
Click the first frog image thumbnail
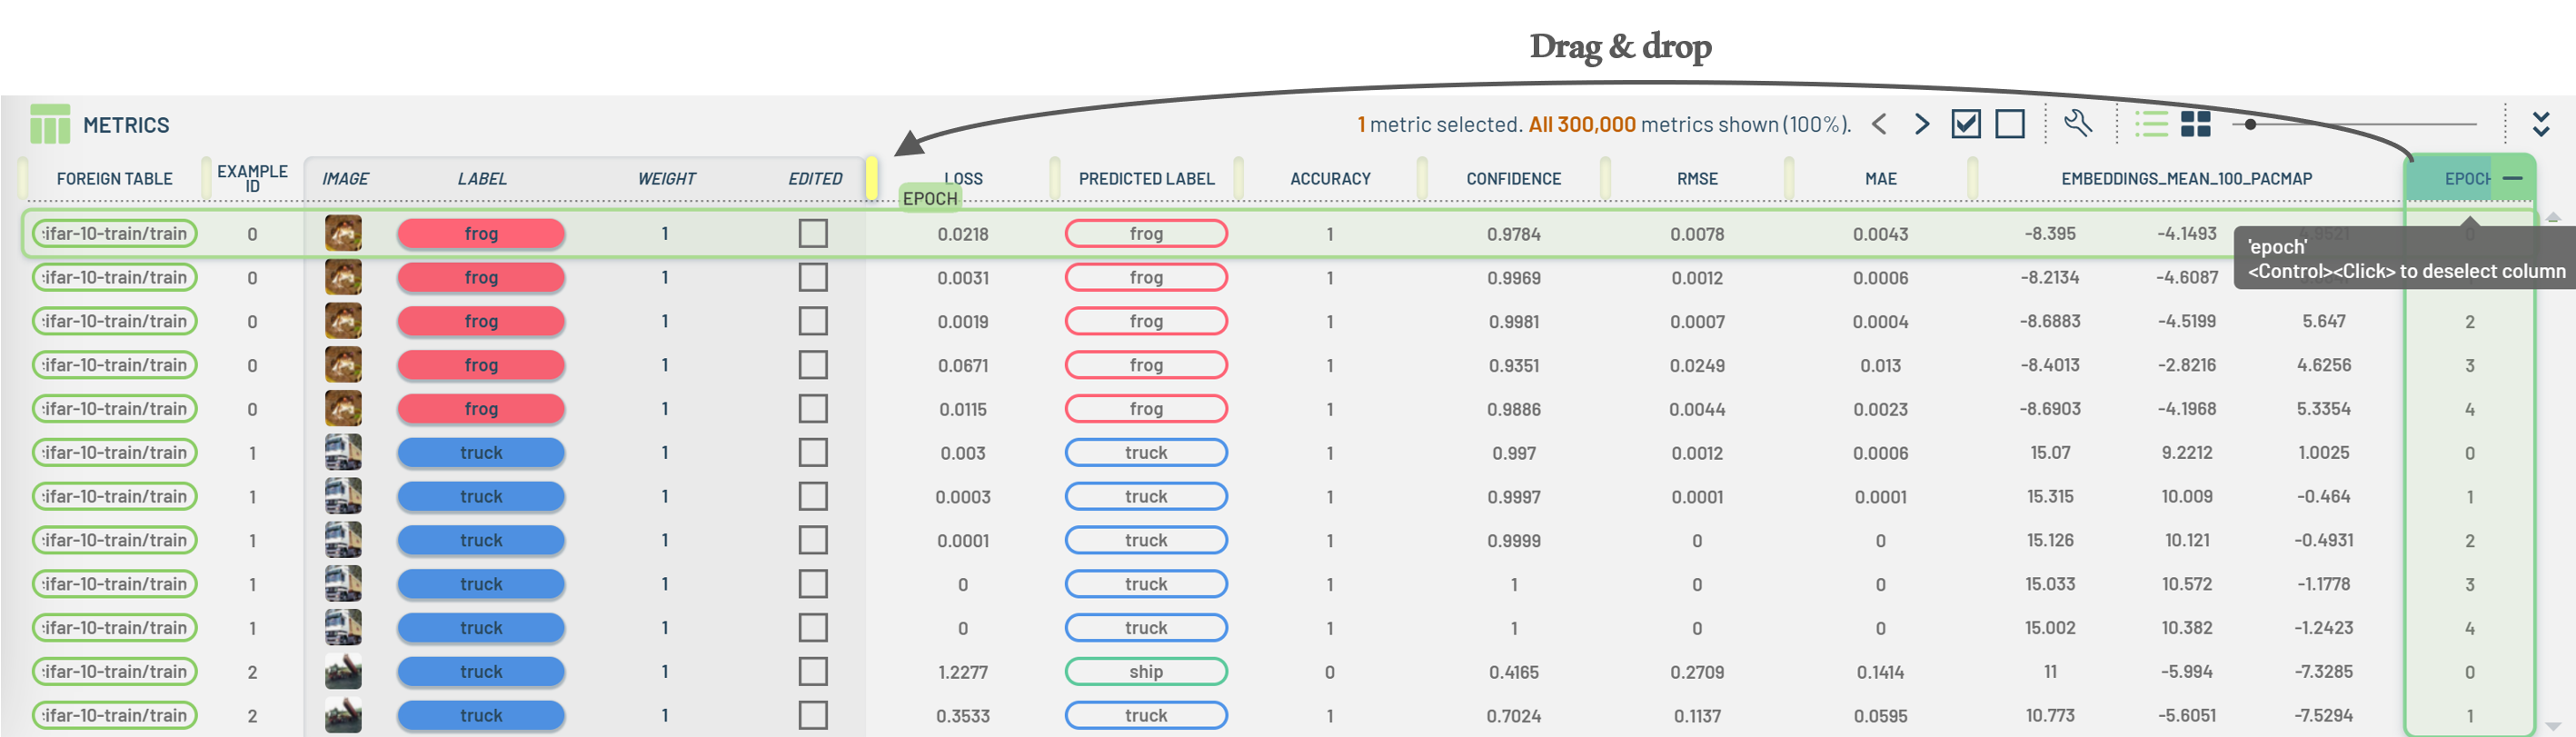(343, 234)
